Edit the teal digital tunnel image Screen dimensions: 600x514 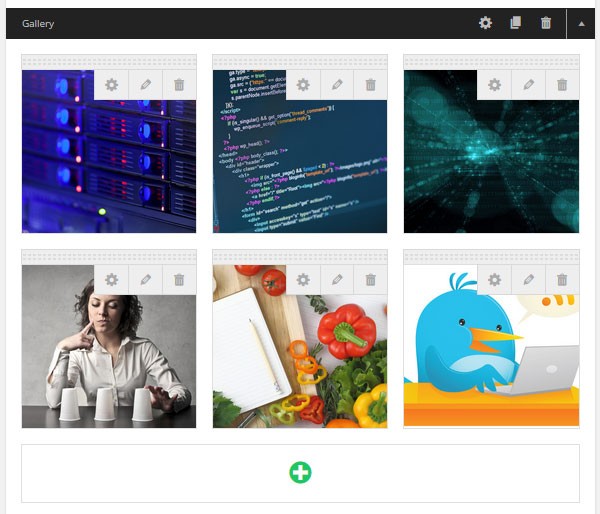[528, 85]
